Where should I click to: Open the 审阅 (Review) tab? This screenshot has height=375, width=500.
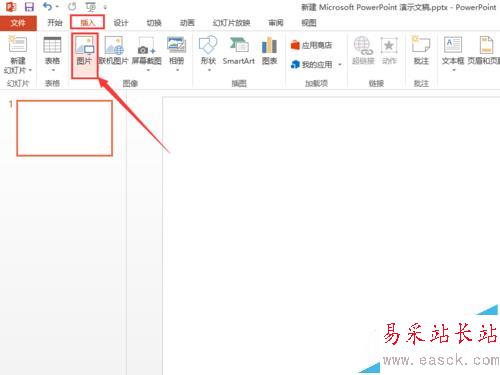click(x=276, y=23)
